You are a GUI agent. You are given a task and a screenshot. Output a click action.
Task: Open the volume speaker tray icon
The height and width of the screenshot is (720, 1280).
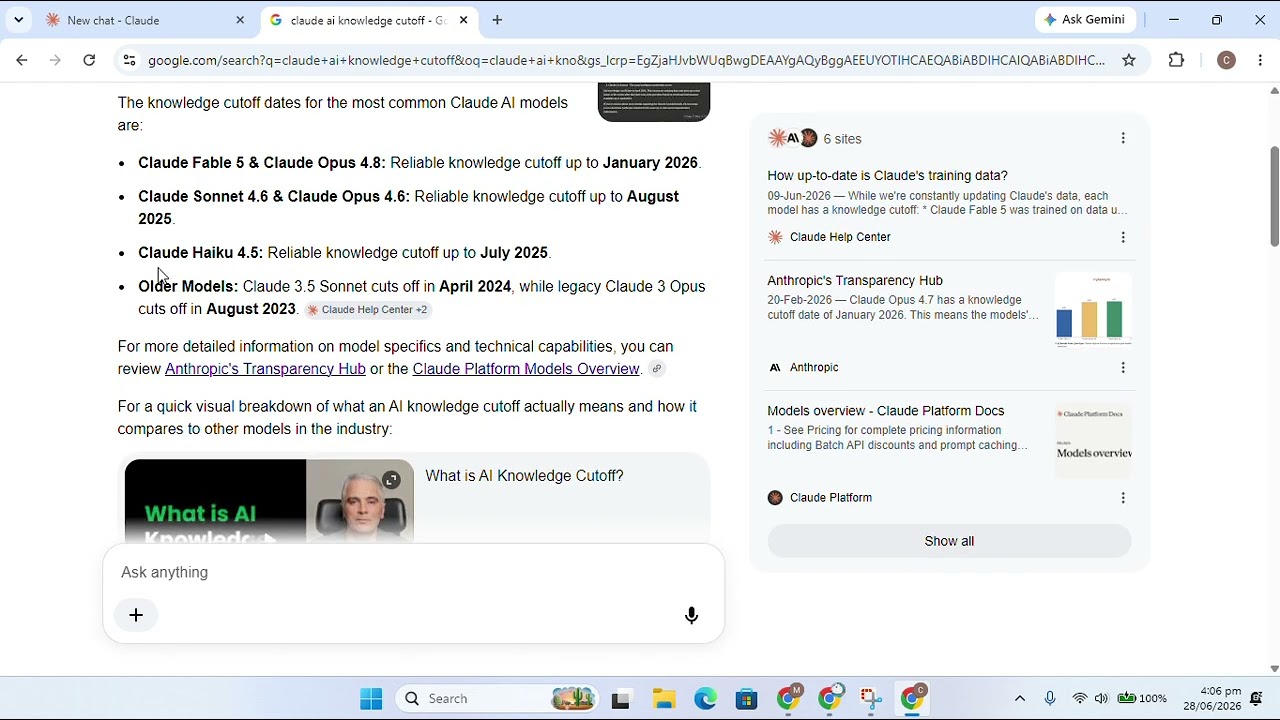[x=1101, y=699]
